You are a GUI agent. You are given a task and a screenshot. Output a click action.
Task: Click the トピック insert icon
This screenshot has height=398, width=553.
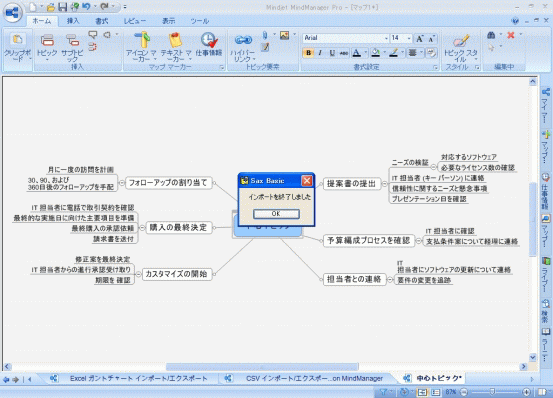click(x=47, y=40)
